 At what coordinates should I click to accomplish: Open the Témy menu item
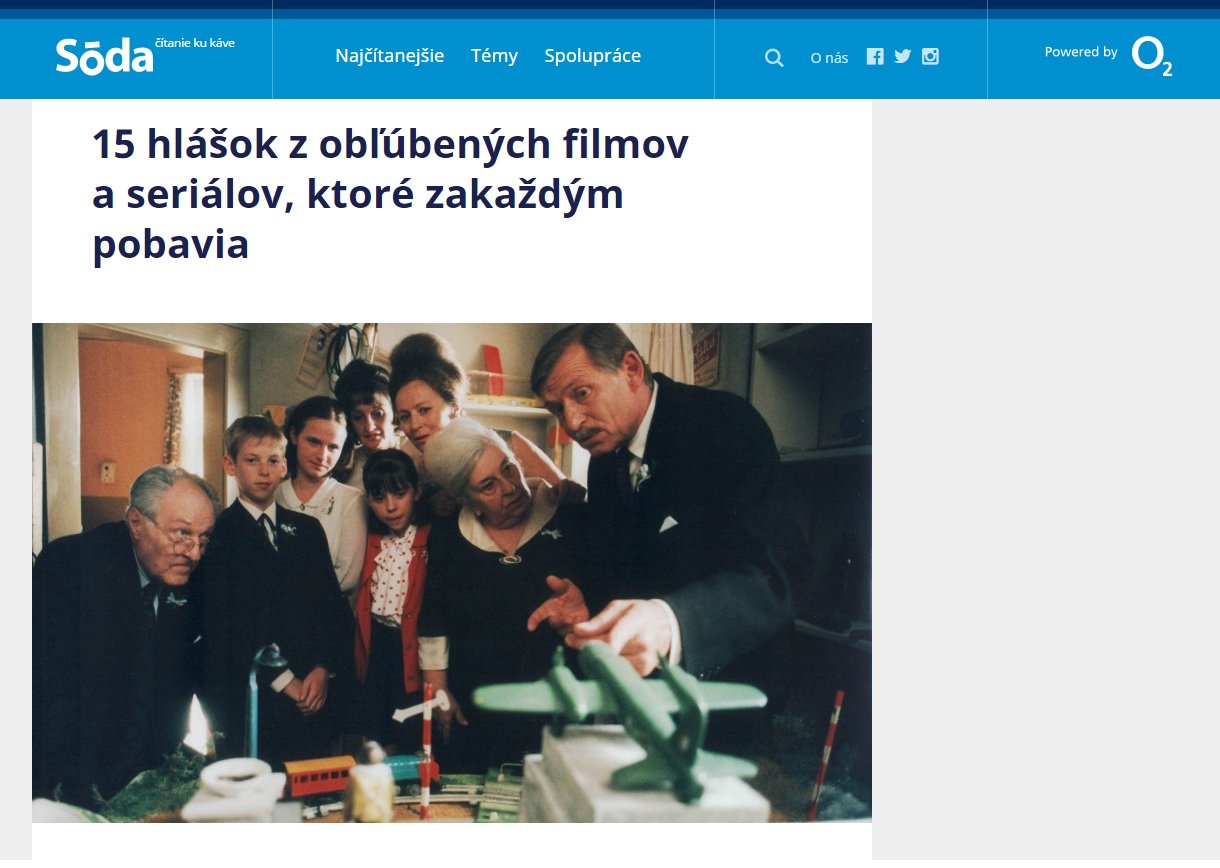tap(494, 56)
